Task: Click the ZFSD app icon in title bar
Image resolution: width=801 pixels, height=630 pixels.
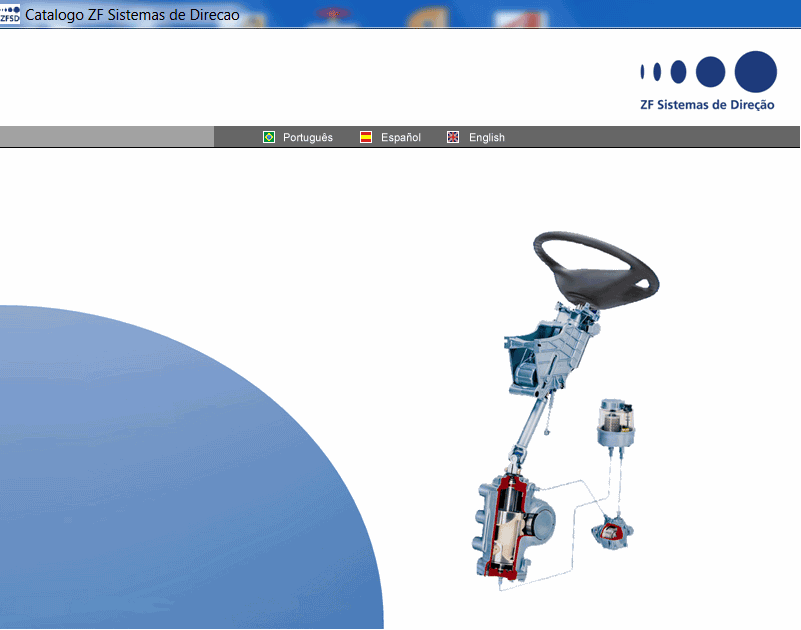Action: 10,14
